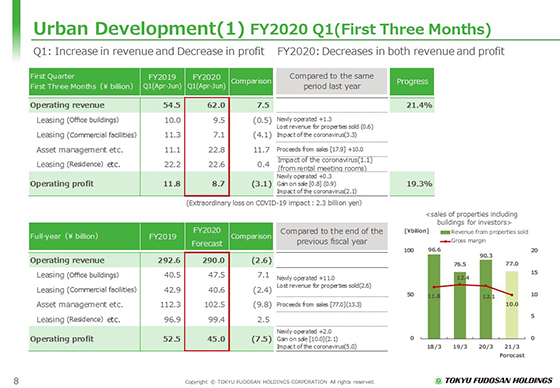Select the 'Q1: Increase in revenue and Decrease in profit' subtitle
560x388 pixels.
pyautogui.click(x=149, y=51)
